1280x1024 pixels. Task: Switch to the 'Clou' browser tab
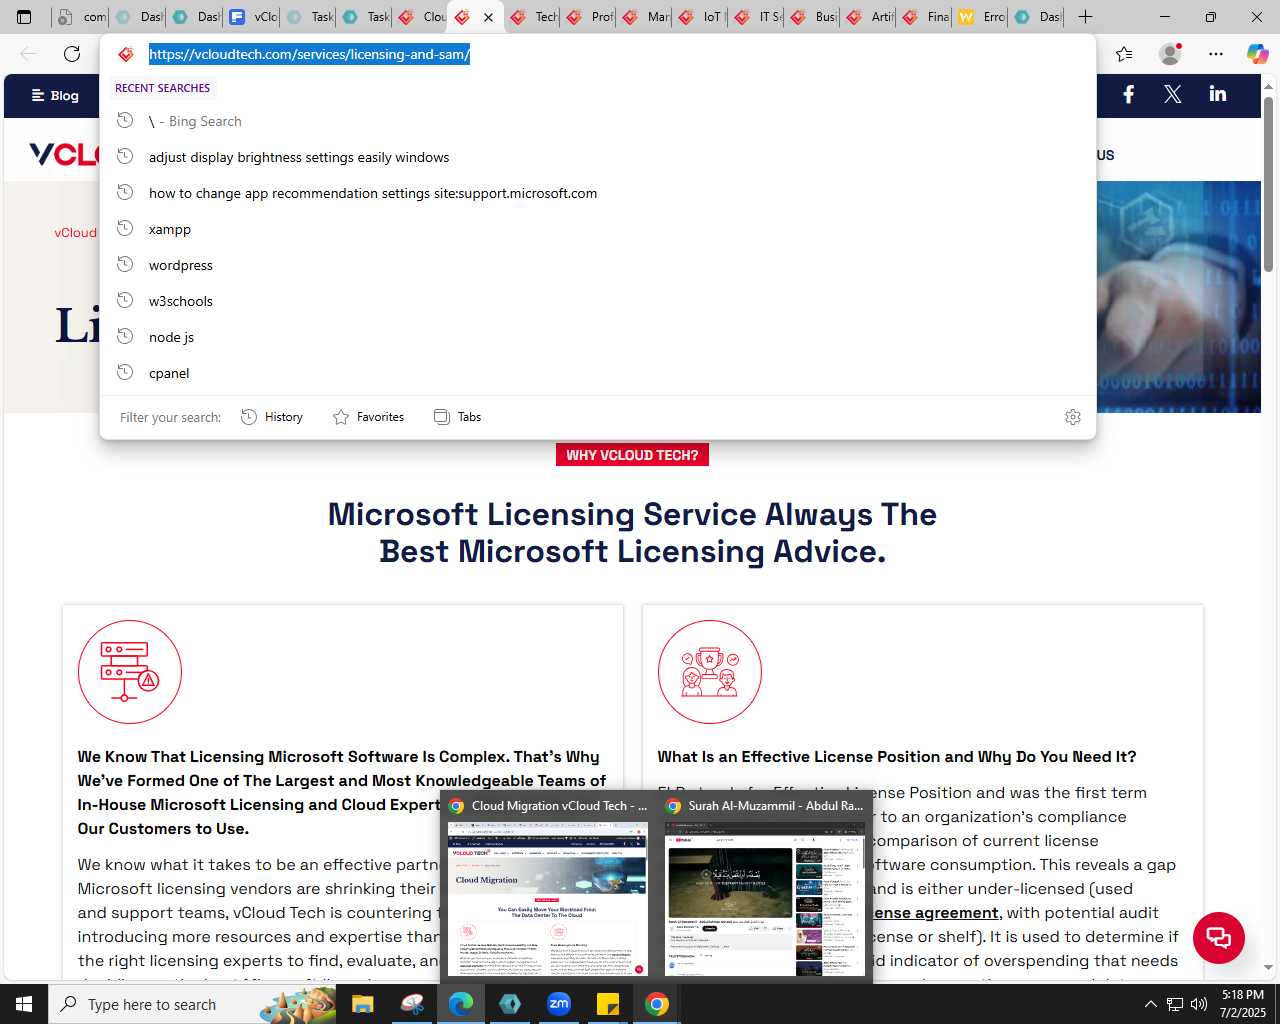tap(422, 17)
